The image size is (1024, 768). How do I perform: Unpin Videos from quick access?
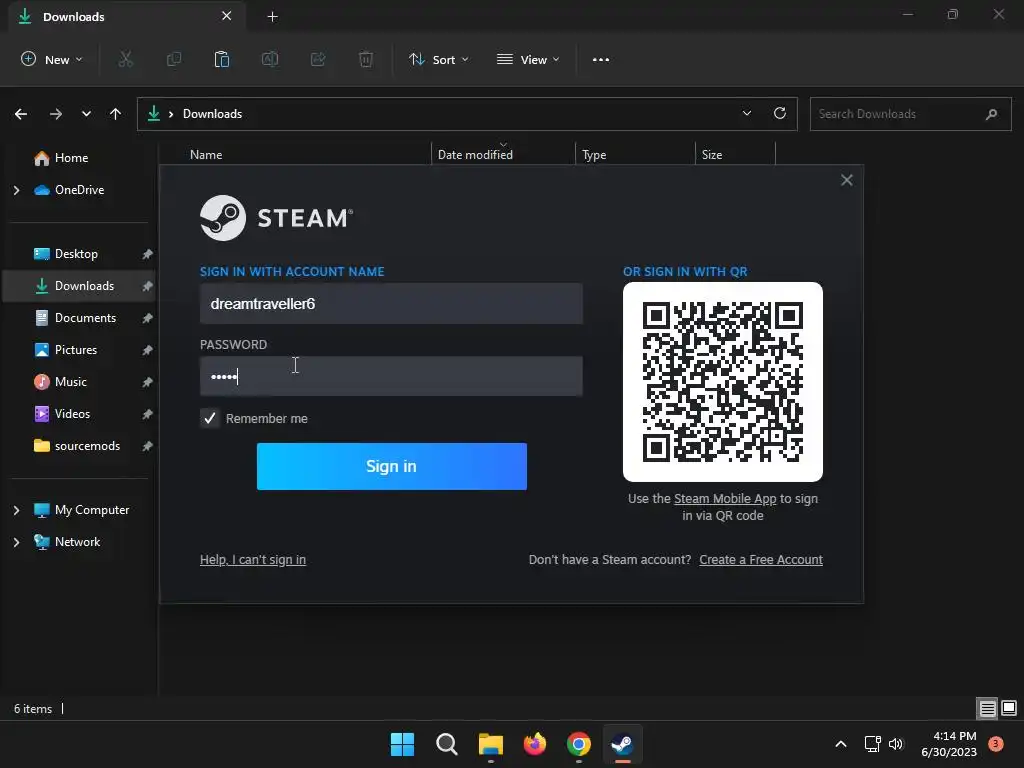pyautogui.click(x=148, y=414)
